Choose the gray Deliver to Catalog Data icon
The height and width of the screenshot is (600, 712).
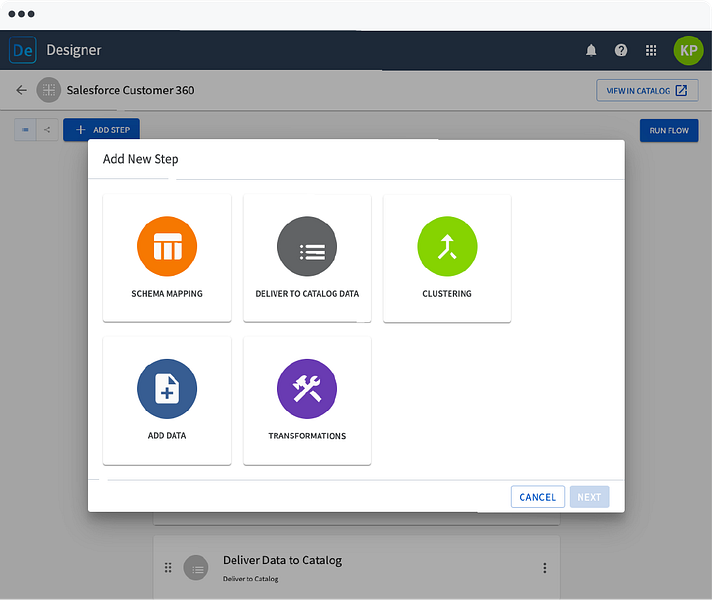[x=307, y=246]
